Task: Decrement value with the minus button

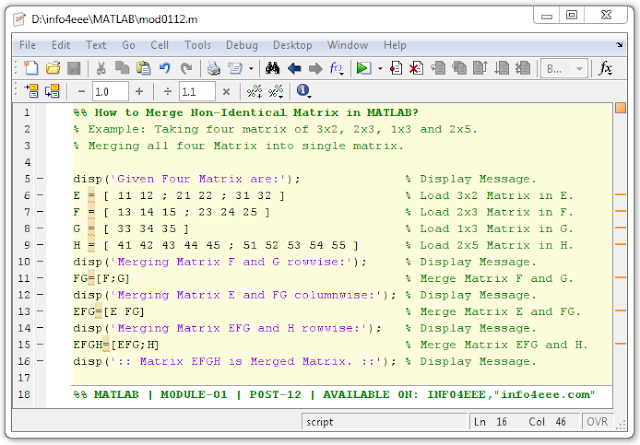Action: click(82, 91)
